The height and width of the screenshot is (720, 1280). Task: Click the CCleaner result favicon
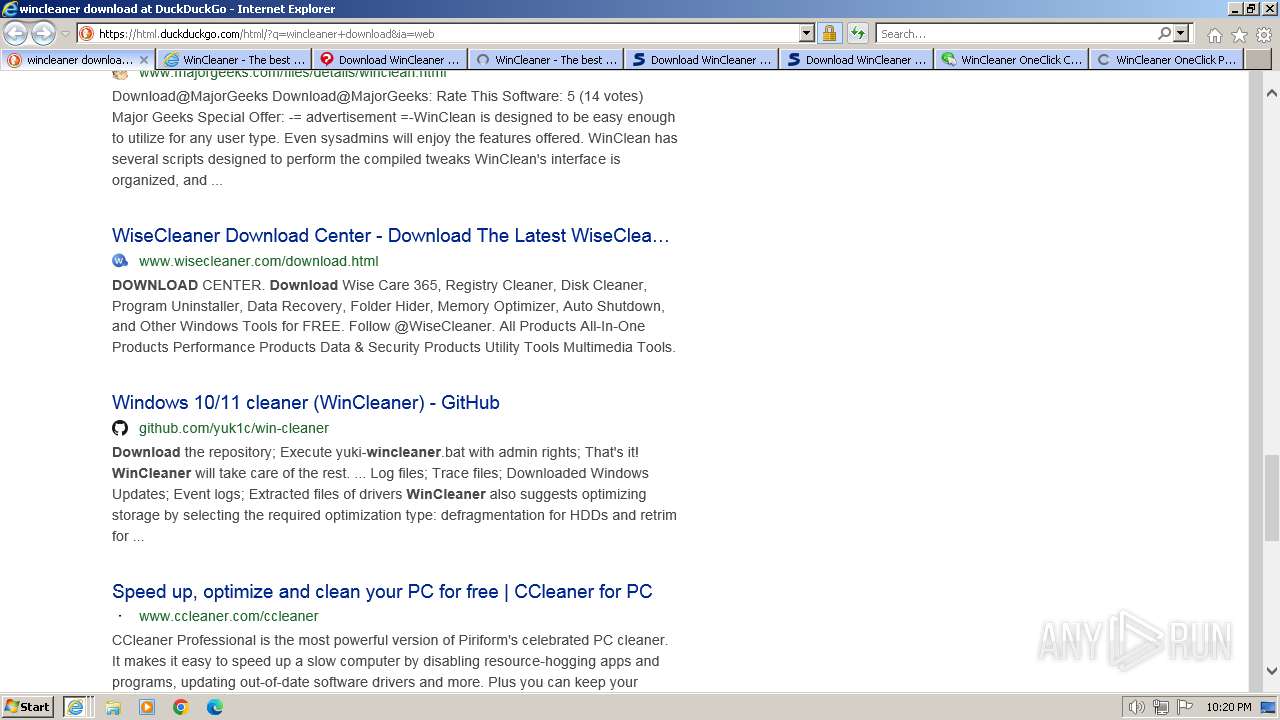120,616
